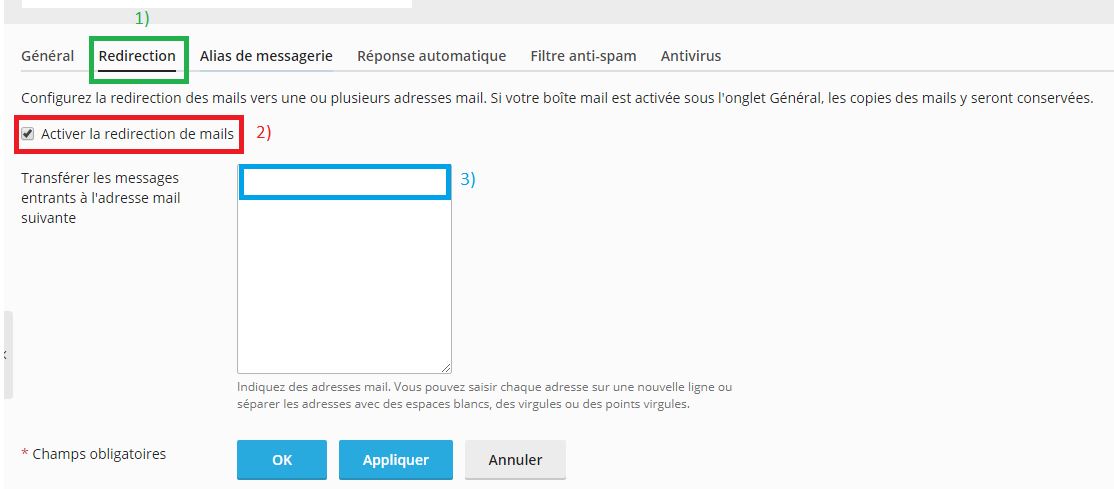The image size is (1114, 489).
Task: Focus the forwarding addresses text area
Action: [x=344, y=280]
